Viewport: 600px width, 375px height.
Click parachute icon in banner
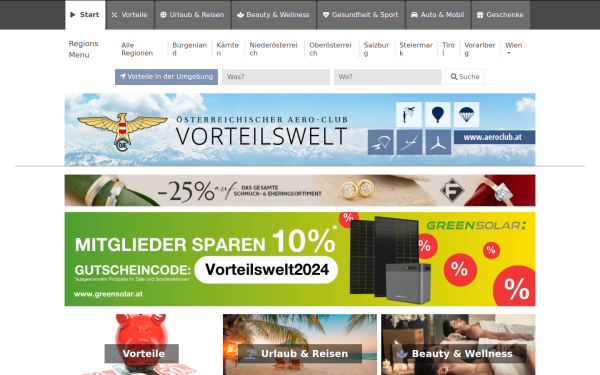click(x=466, y=114)
